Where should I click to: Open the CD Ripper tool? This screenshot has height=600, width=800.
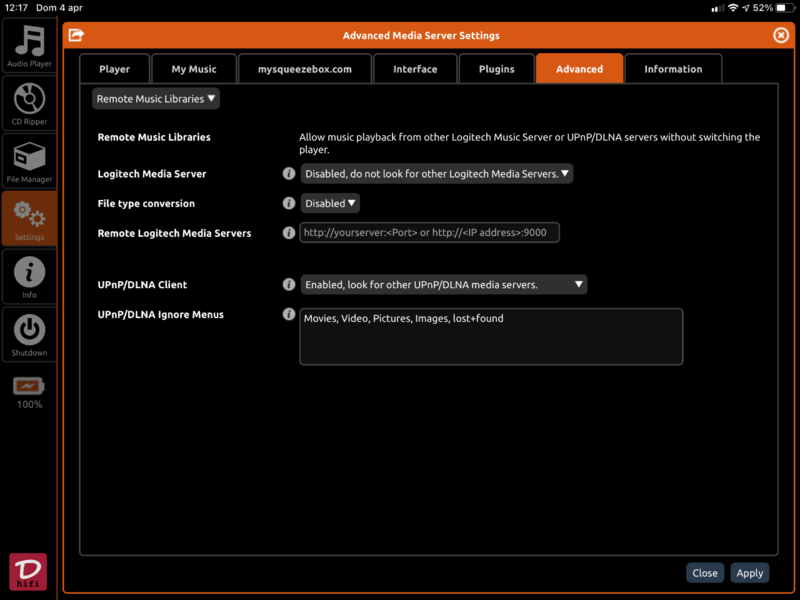tap(29, 104)
